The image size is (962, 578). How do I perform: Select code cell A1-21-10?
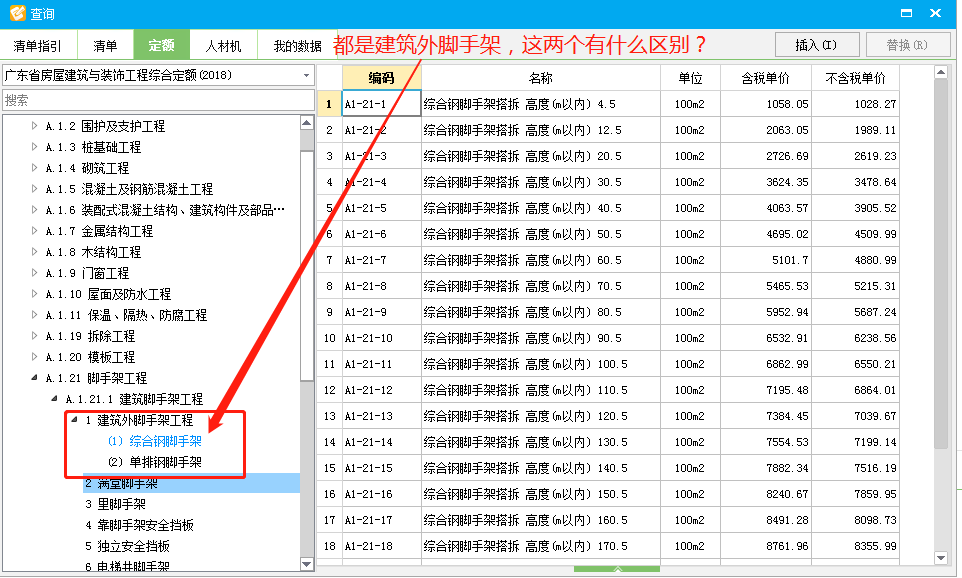(x=382, y=338)
